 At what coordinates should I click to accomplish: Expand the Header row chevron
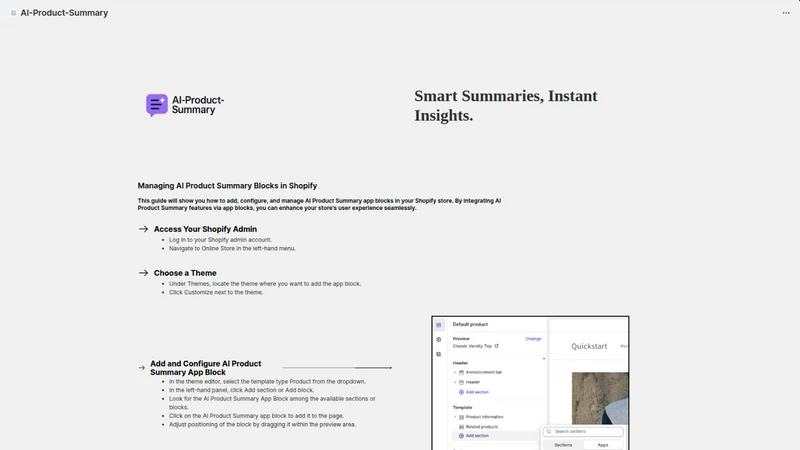455,382
